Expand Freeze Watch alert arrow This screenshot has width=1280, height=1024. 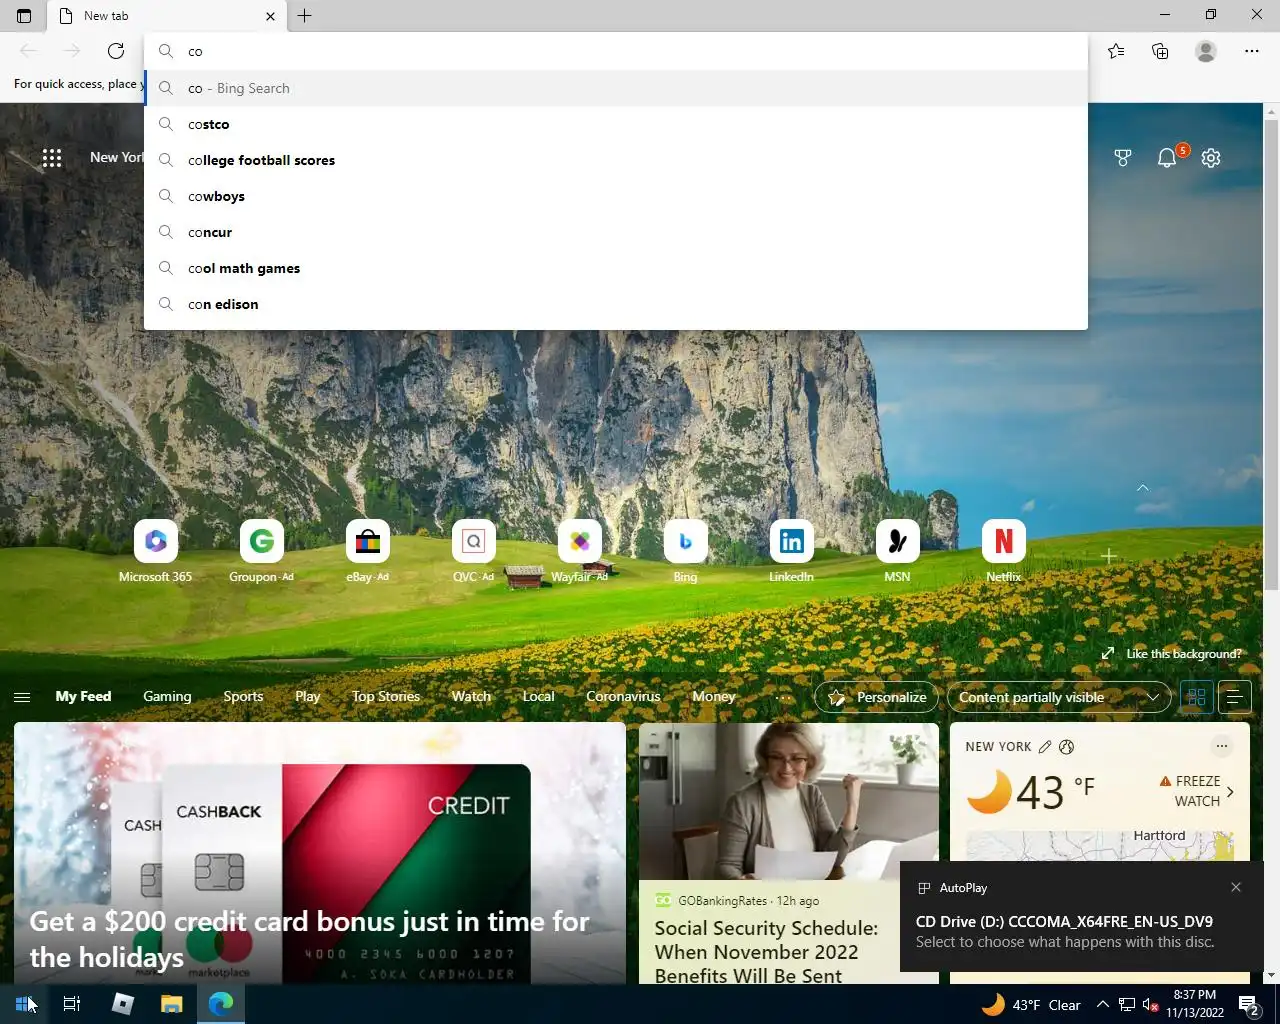[x=1230, y=792]
